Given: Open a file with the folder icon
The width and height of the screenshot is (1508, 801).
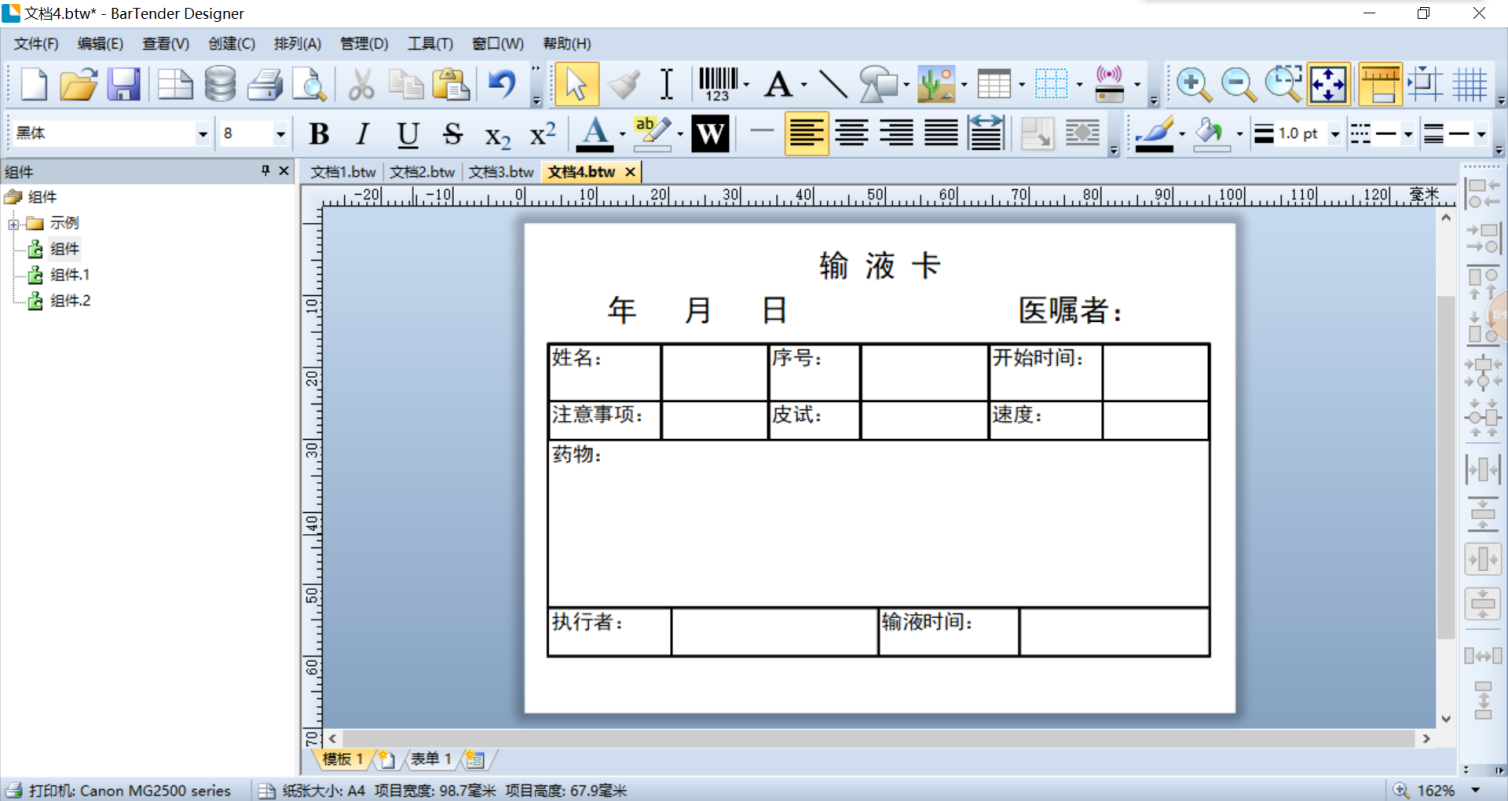Looking at the screenshot, I should (78, 84).
